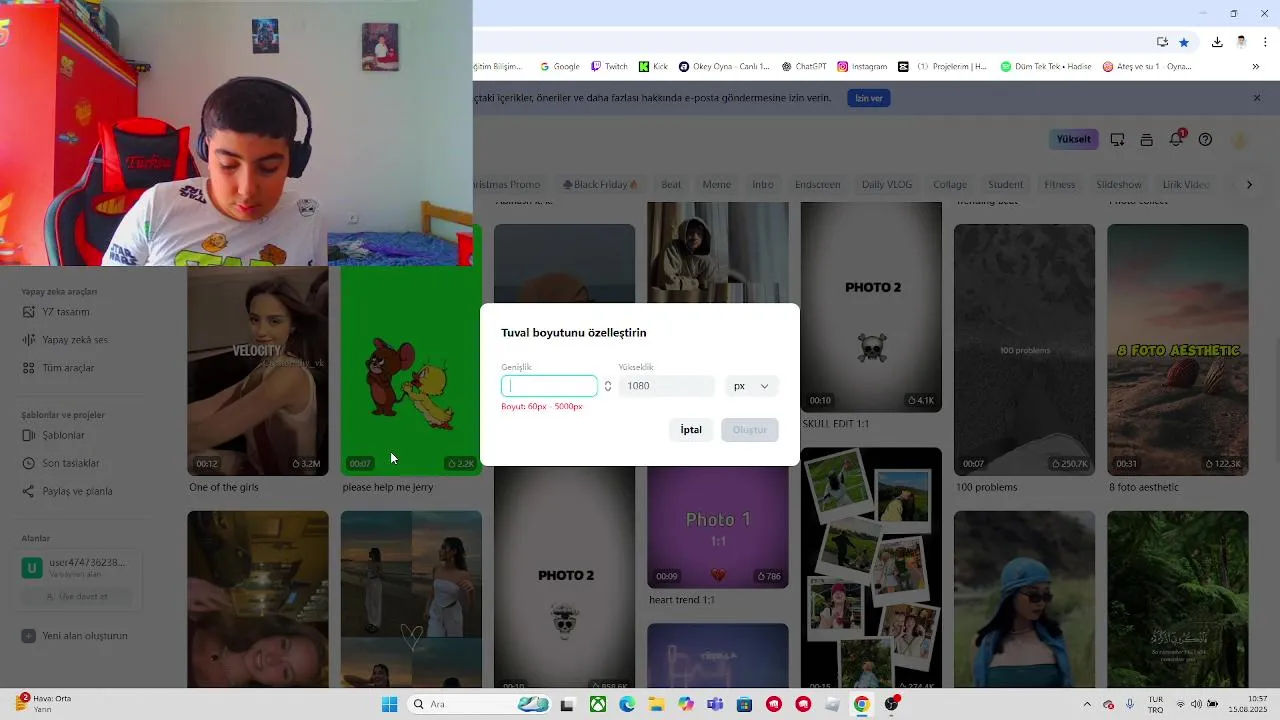Screen dimensions: 1280x720
Task: Click the bookmark star in address bar
Action: point(1184,42)
